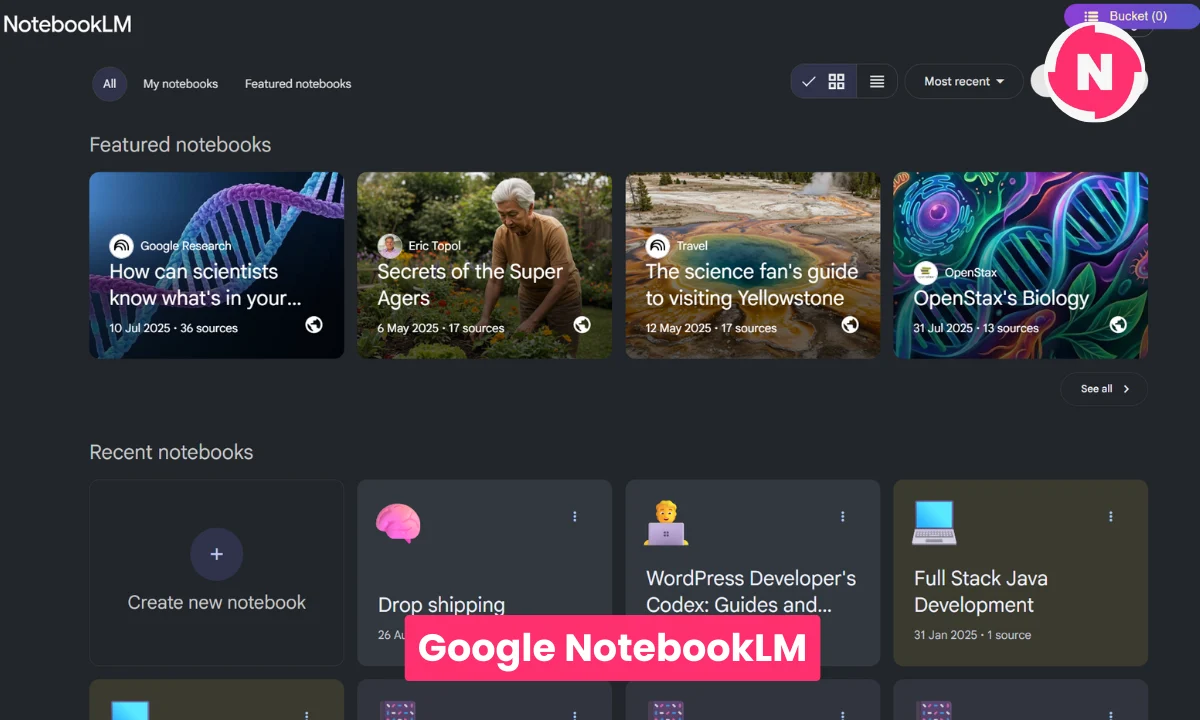The width and height of the screenshot is (1200, 720).
Task: Switch to list view layout
Action: pyautogui.click(x=876, y=81)
